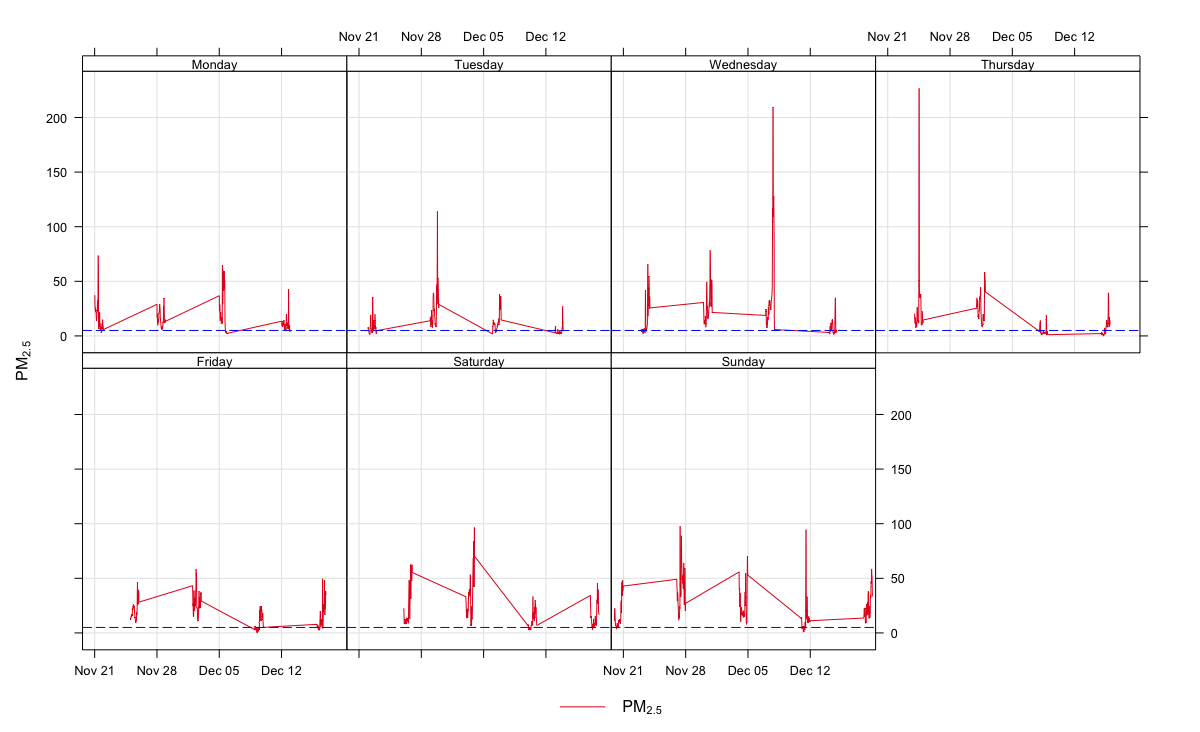The image size is (1200, 732).
Task: Choose the Saturday panel strip label
Action: pos(478,362)
